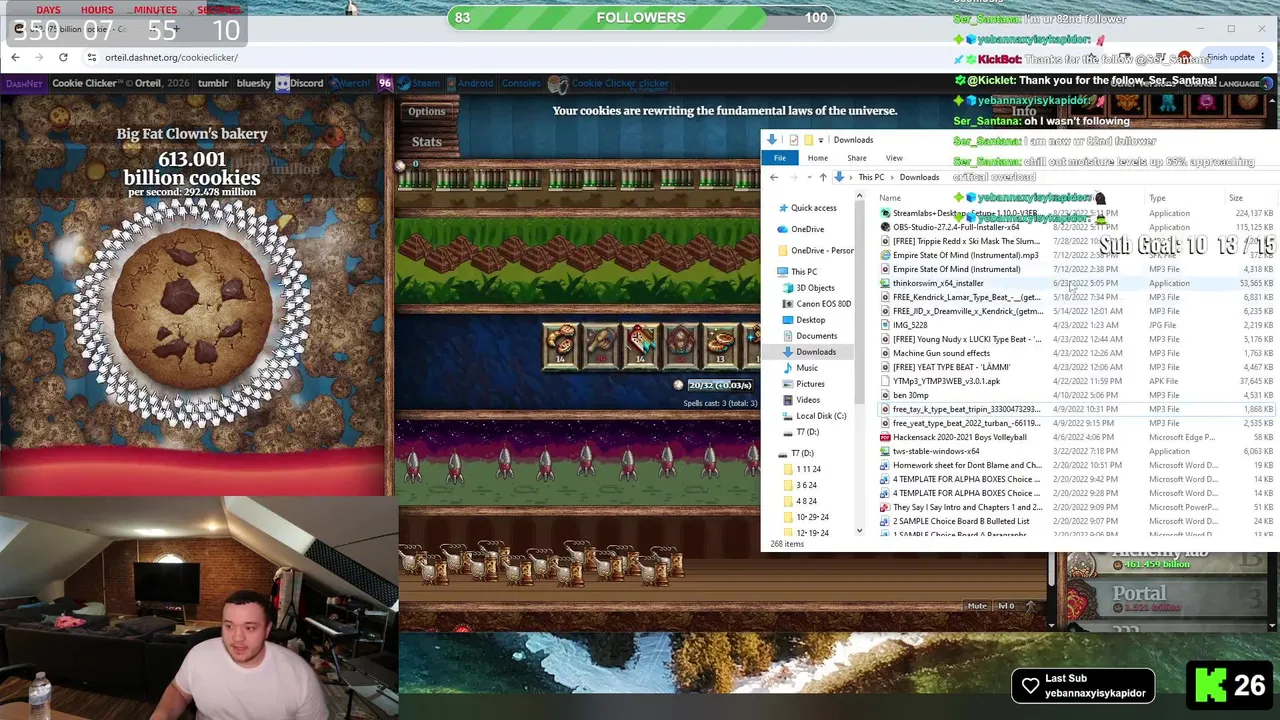This screenshot has width=1280, height=720.
Task: Open the View ribbon tab in explorer
Action: (x=894, y=158)
